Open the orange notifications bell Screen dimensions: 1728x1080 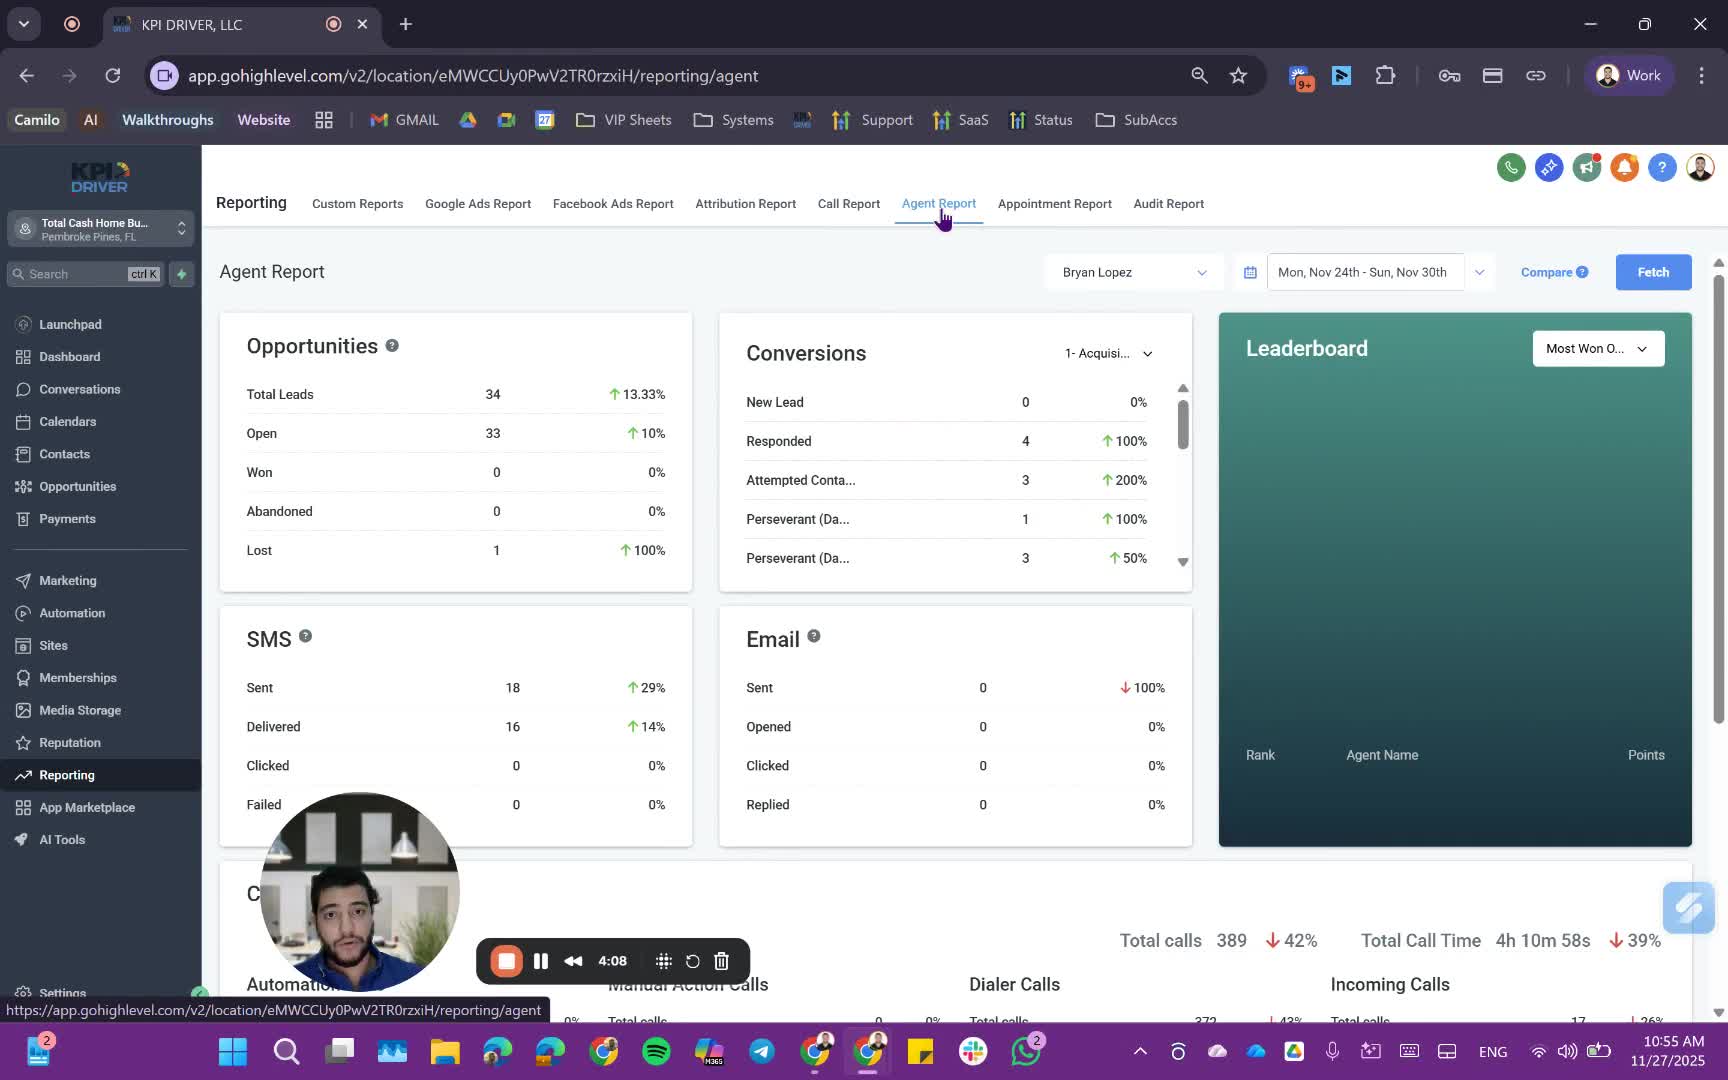click(x=1624, y=167)
